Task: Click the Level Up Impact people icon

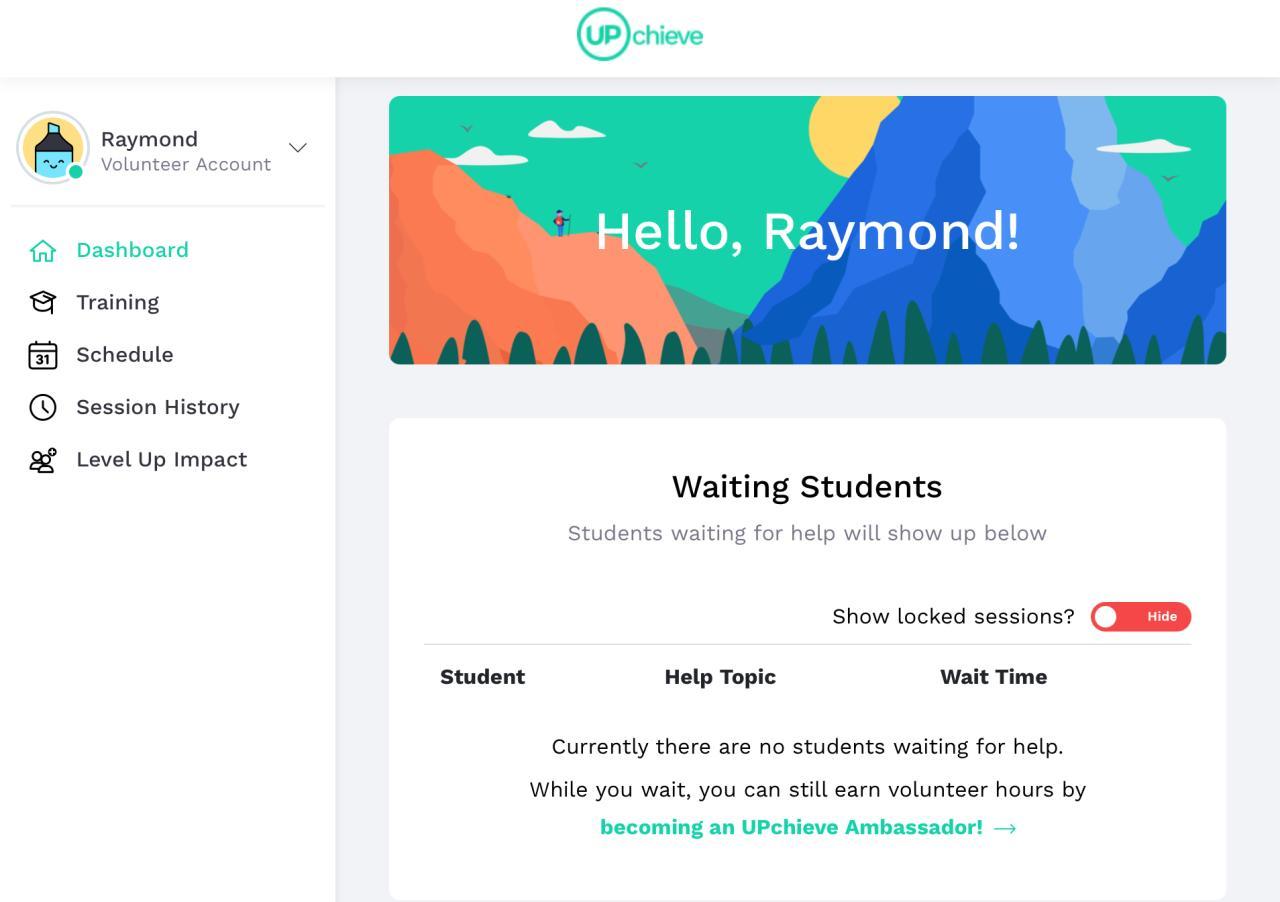Action: coord(43,460)
